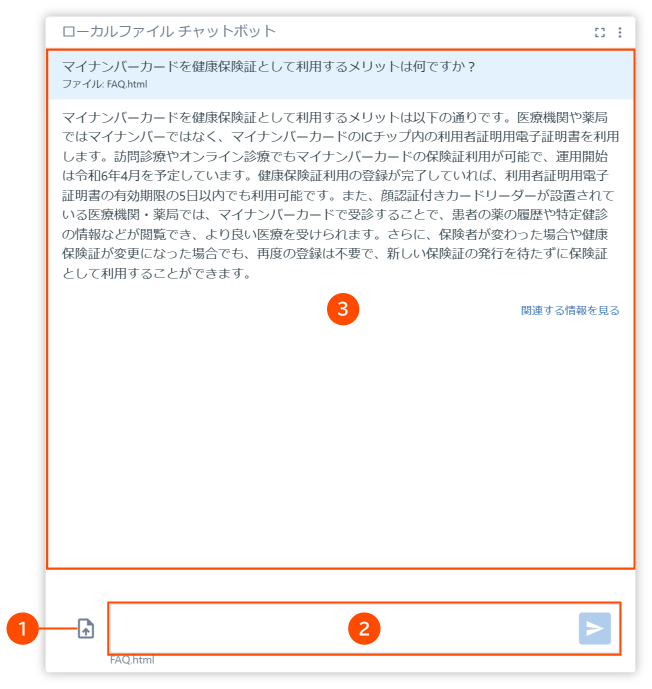Expand the chatbot widget to fullscreen
This screenshot has height=689, width=652.
coord(600,33)
